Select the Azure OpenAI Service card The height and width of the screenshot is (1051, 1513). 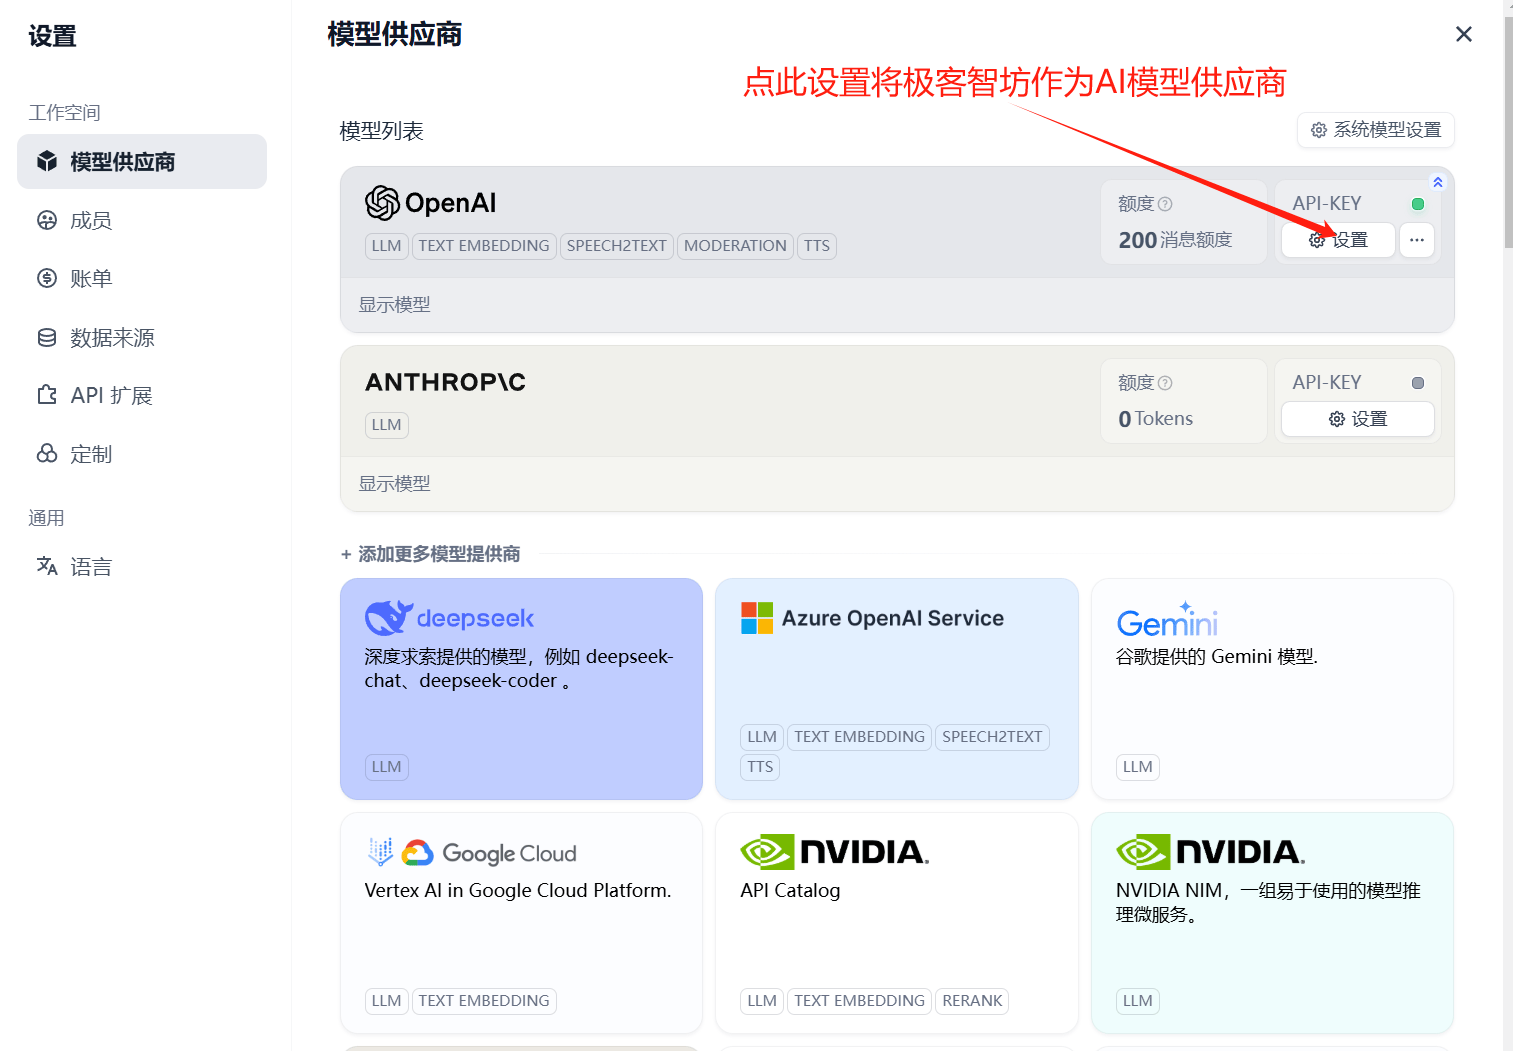pyautogui.click(x=897, y=689)
